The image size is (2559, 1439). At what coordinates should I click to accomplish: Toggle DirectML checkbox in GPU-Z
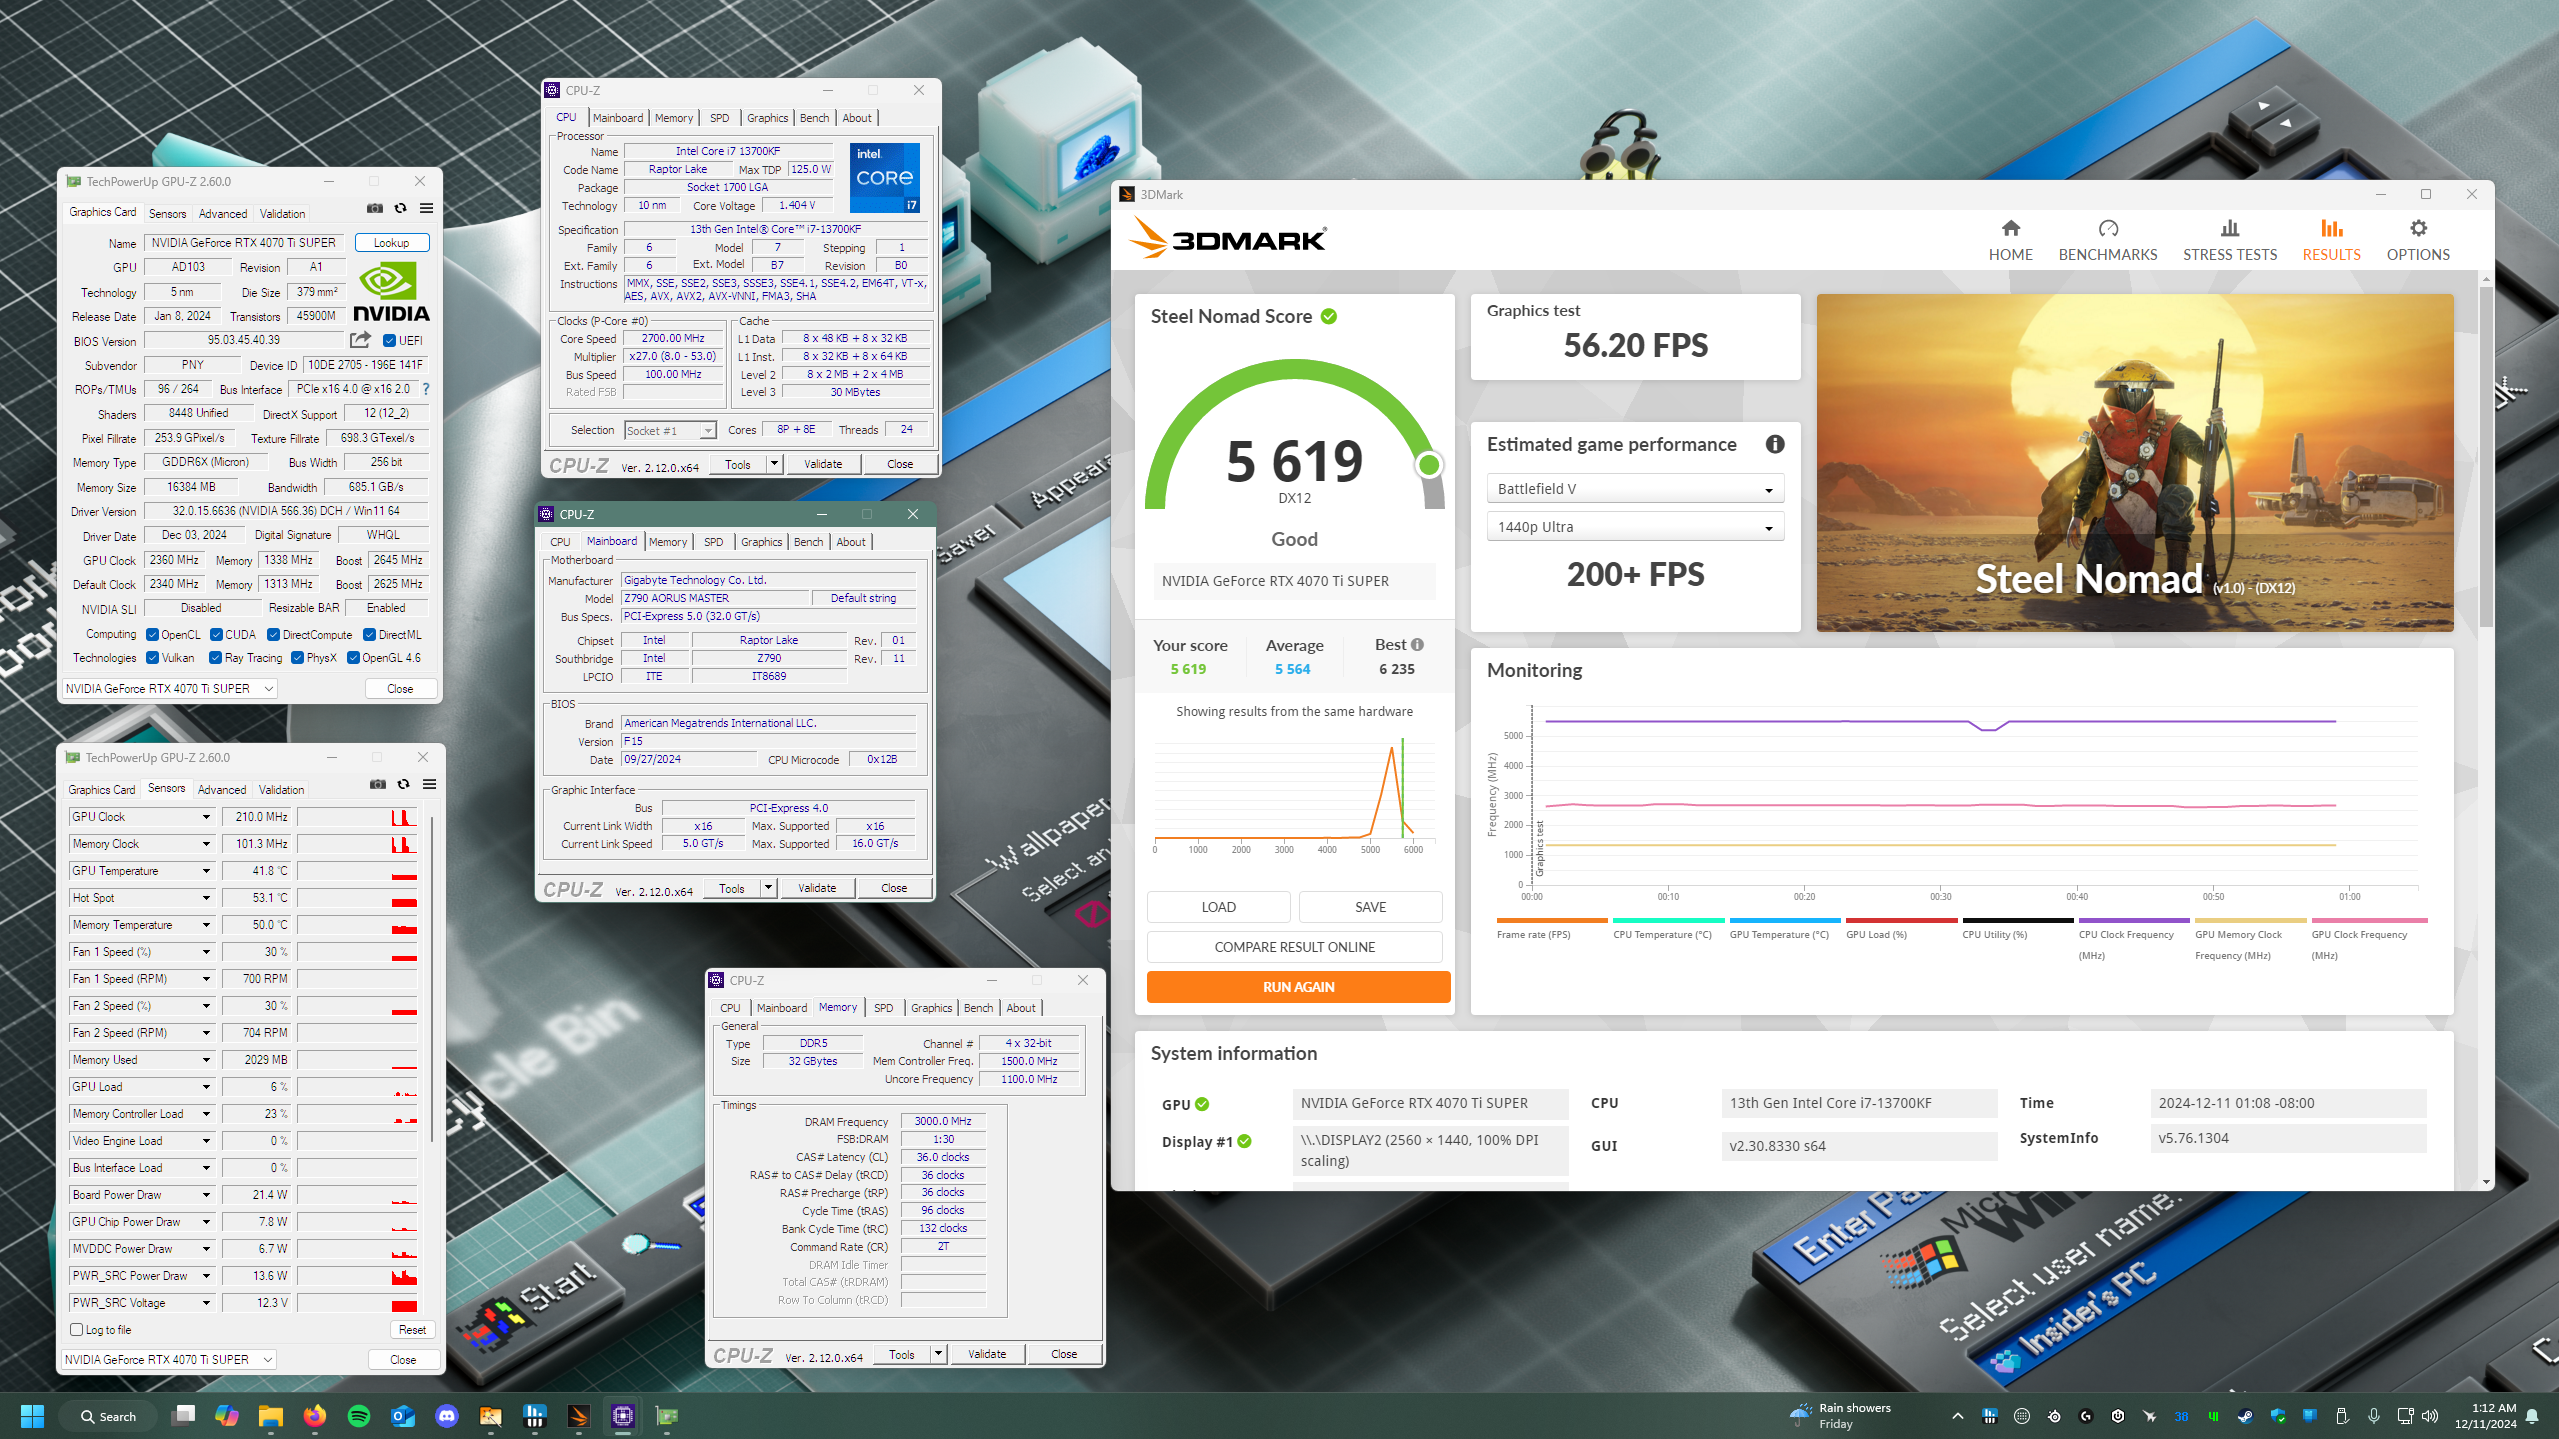[369, 634]
